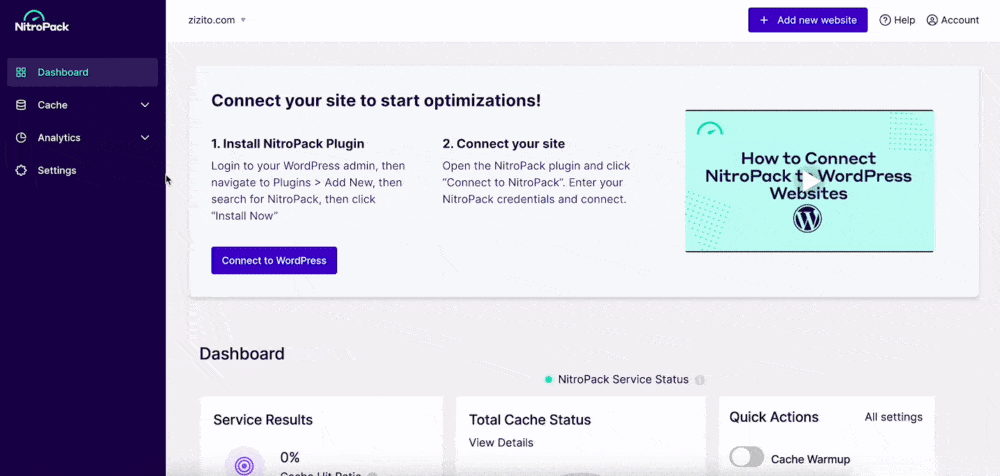1000x476 pixels.
Task: Expand the Cache menu chevron
Action: coord(145,105)
